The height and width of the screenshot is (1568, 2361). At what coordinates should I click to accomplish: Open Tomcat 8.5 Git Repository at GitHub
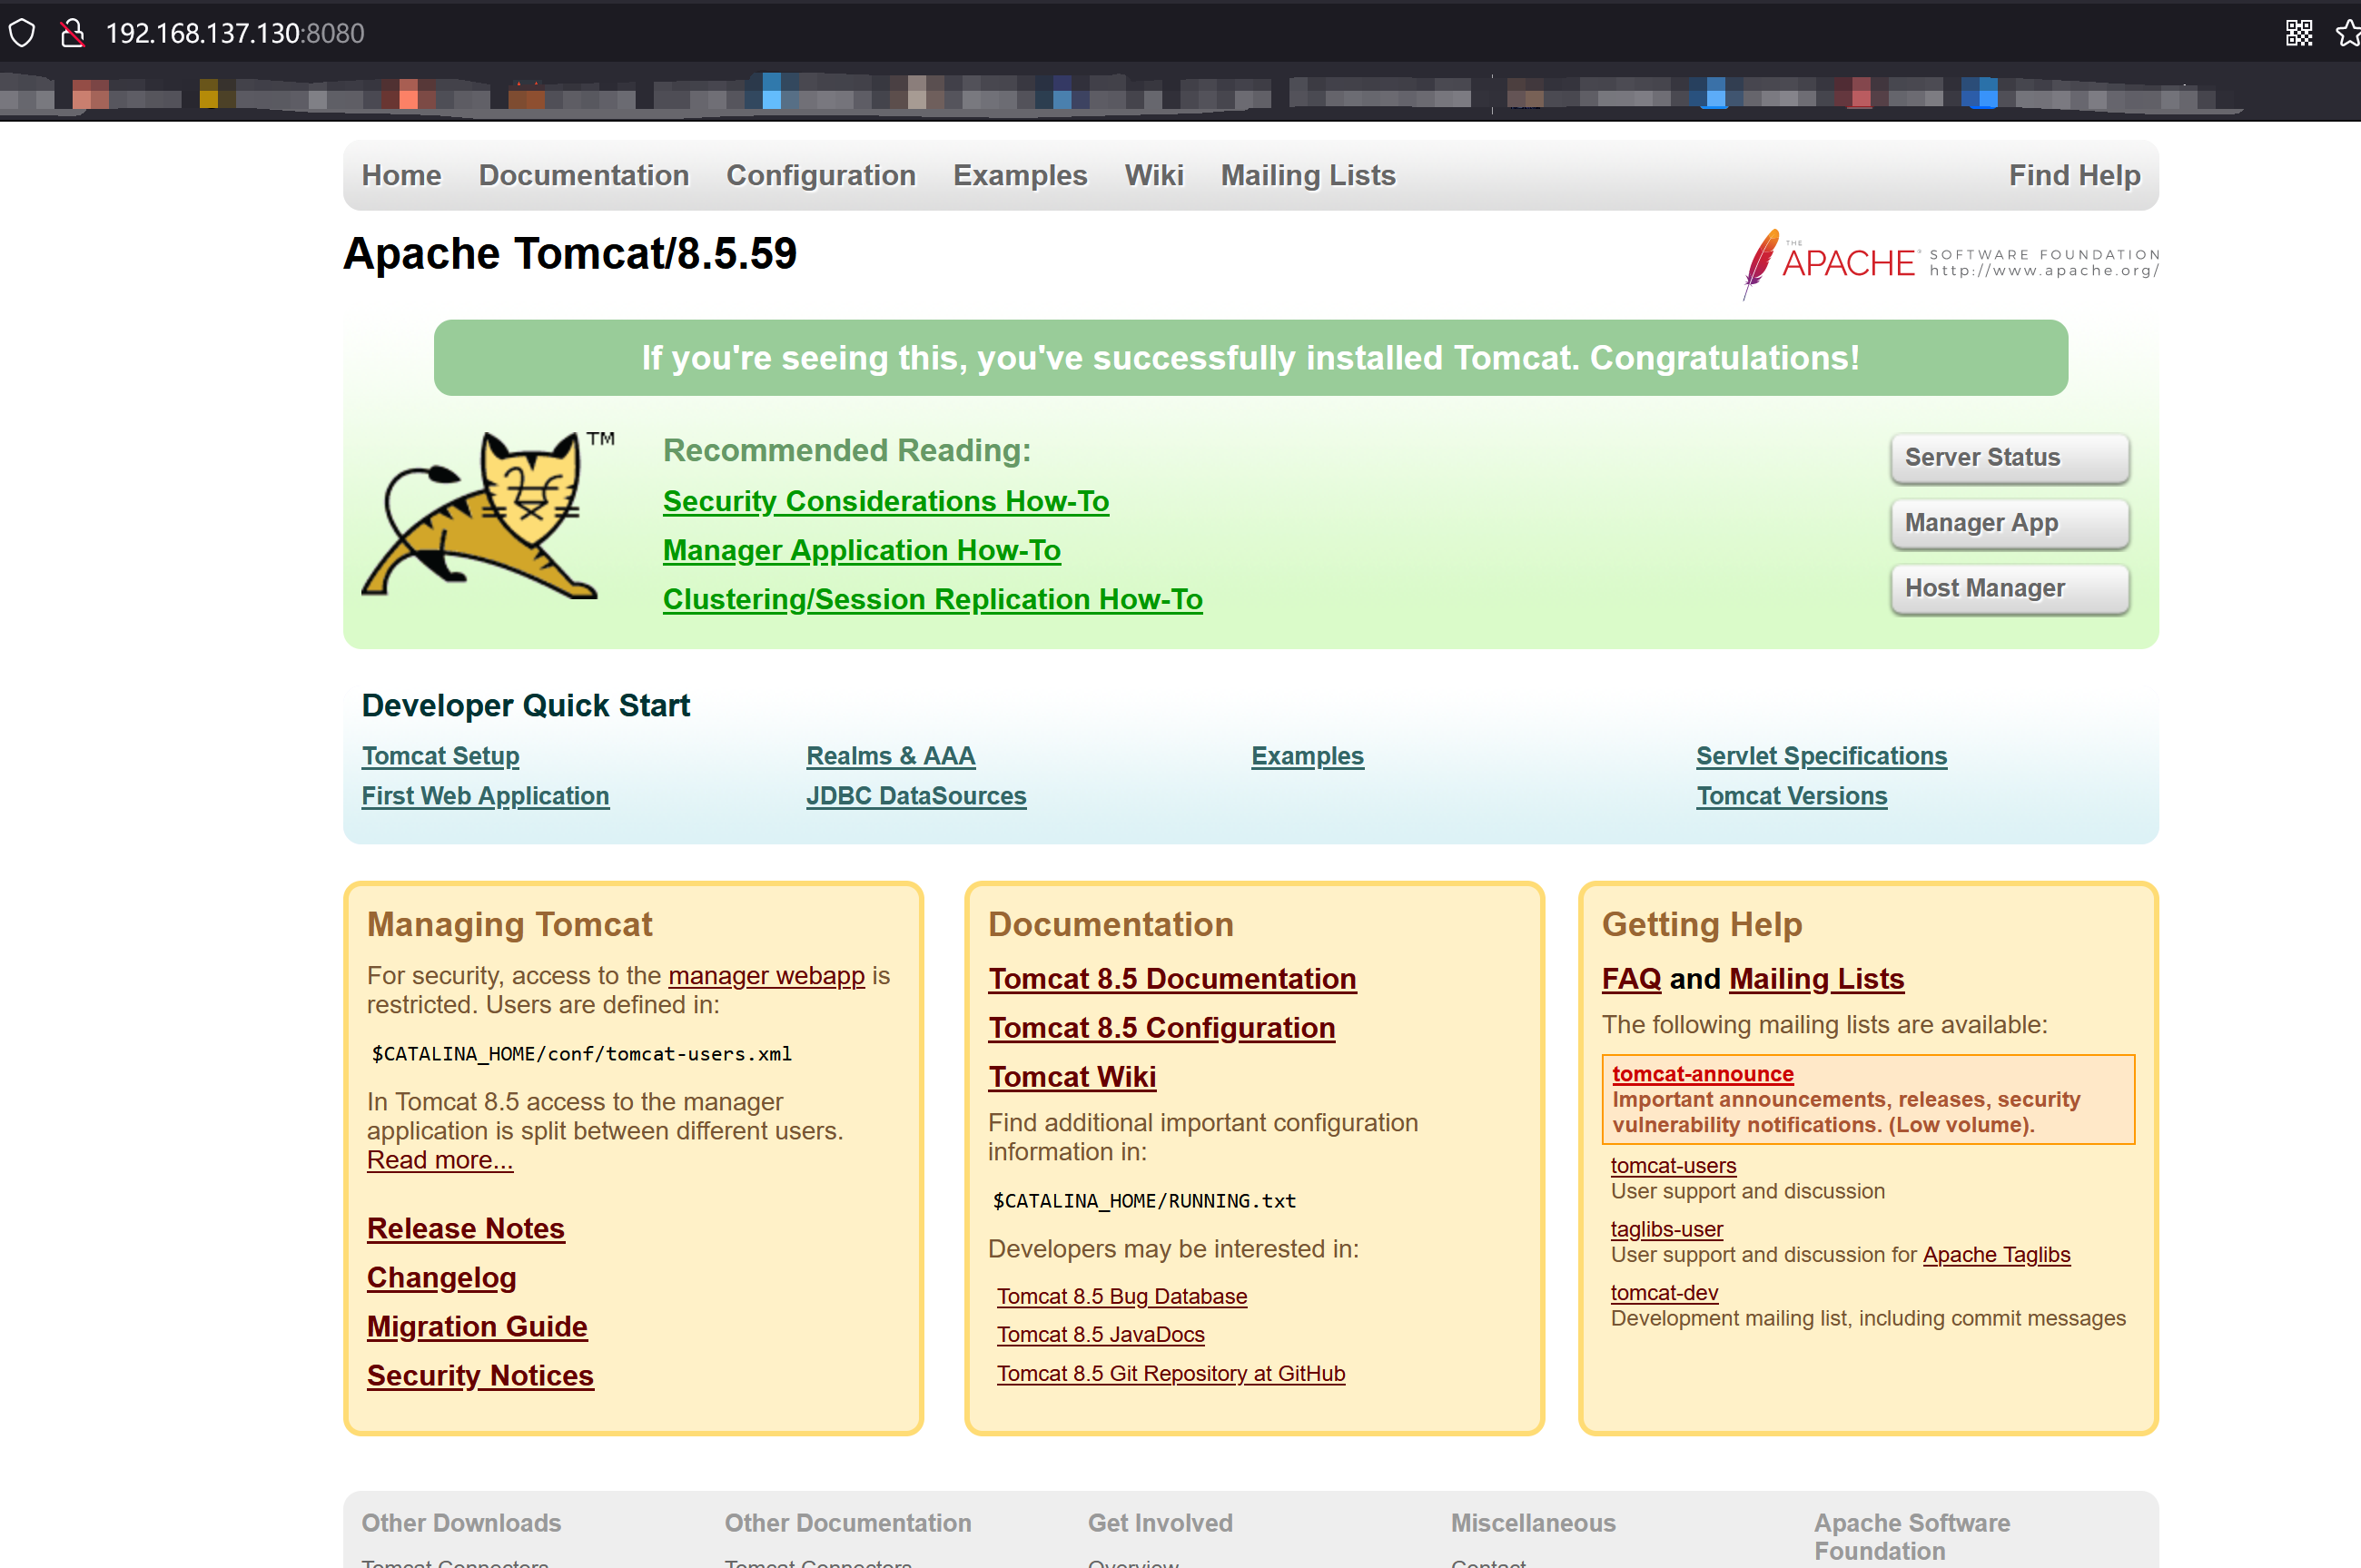coord(1171,1373)
